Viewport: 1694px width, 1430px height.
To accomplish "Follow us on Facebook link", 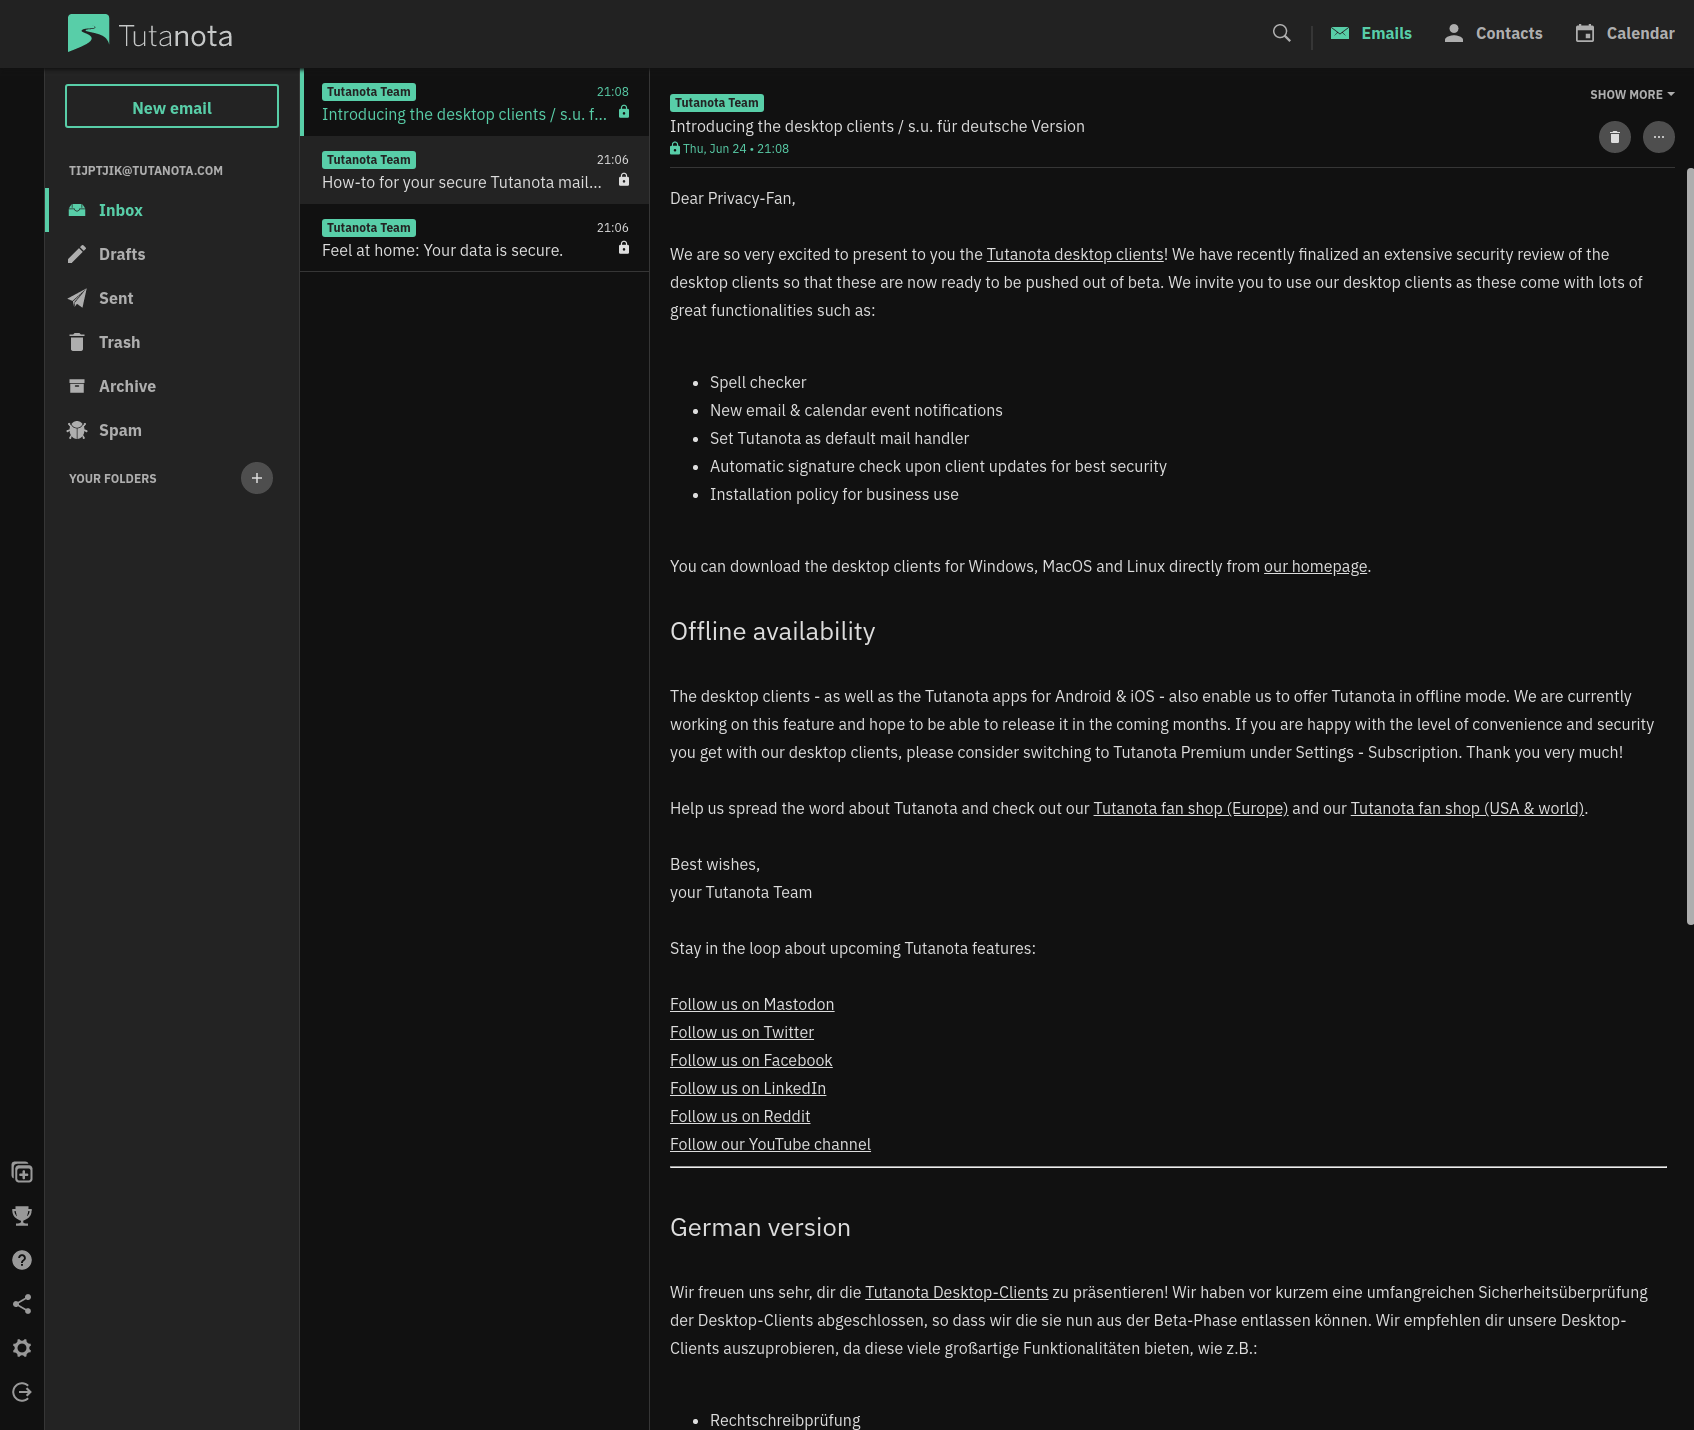I will coord(751,1060).
